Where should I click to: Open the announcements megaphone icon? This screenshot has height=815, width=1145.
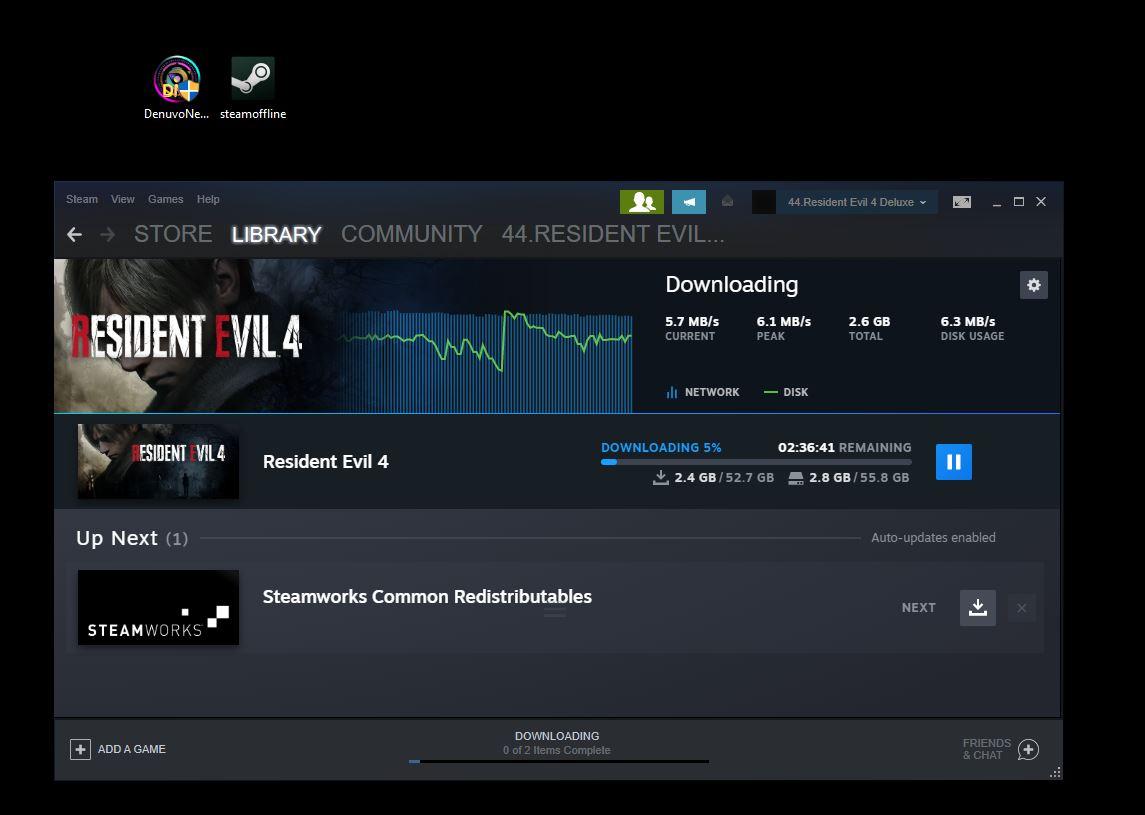[x=688, y=202]
